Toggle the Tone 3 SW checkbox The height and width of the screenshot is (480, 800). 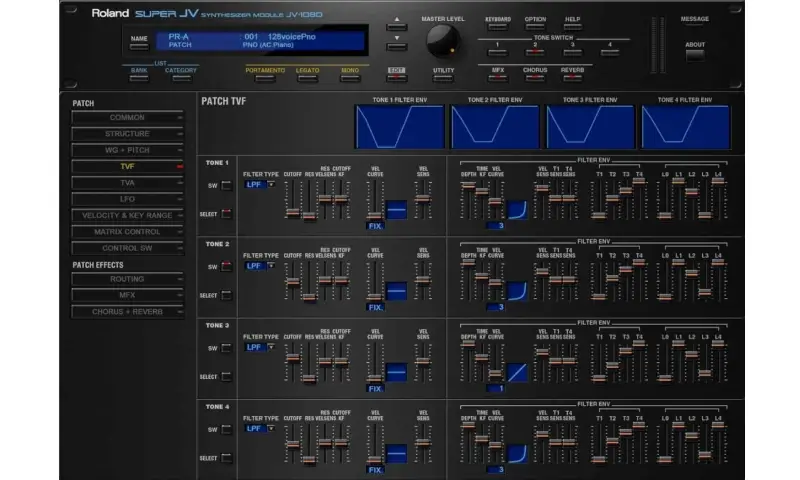tap(226, 348)
